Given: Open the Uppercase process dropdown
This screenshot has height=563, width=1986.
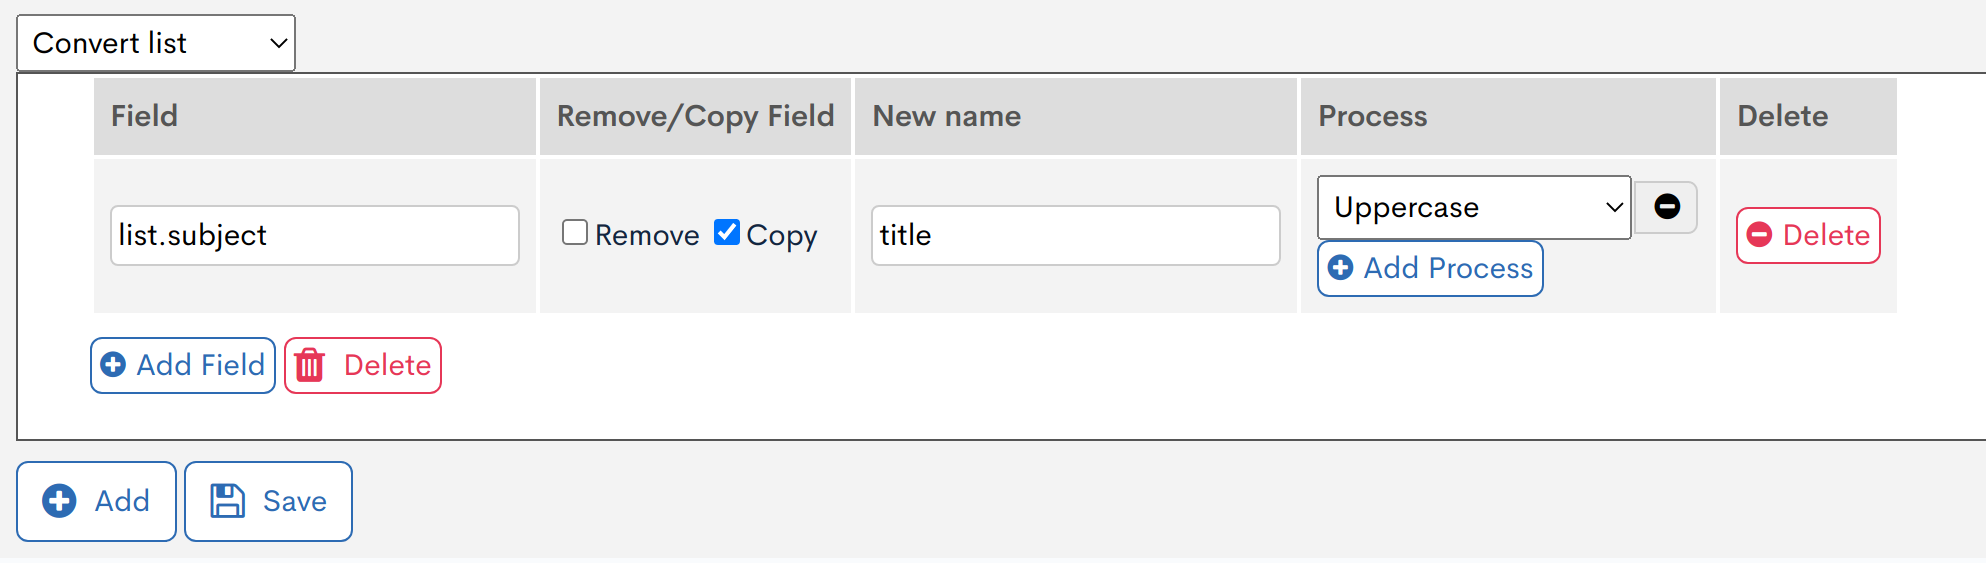Looking at the screenshot, I should coord(1460,207).
